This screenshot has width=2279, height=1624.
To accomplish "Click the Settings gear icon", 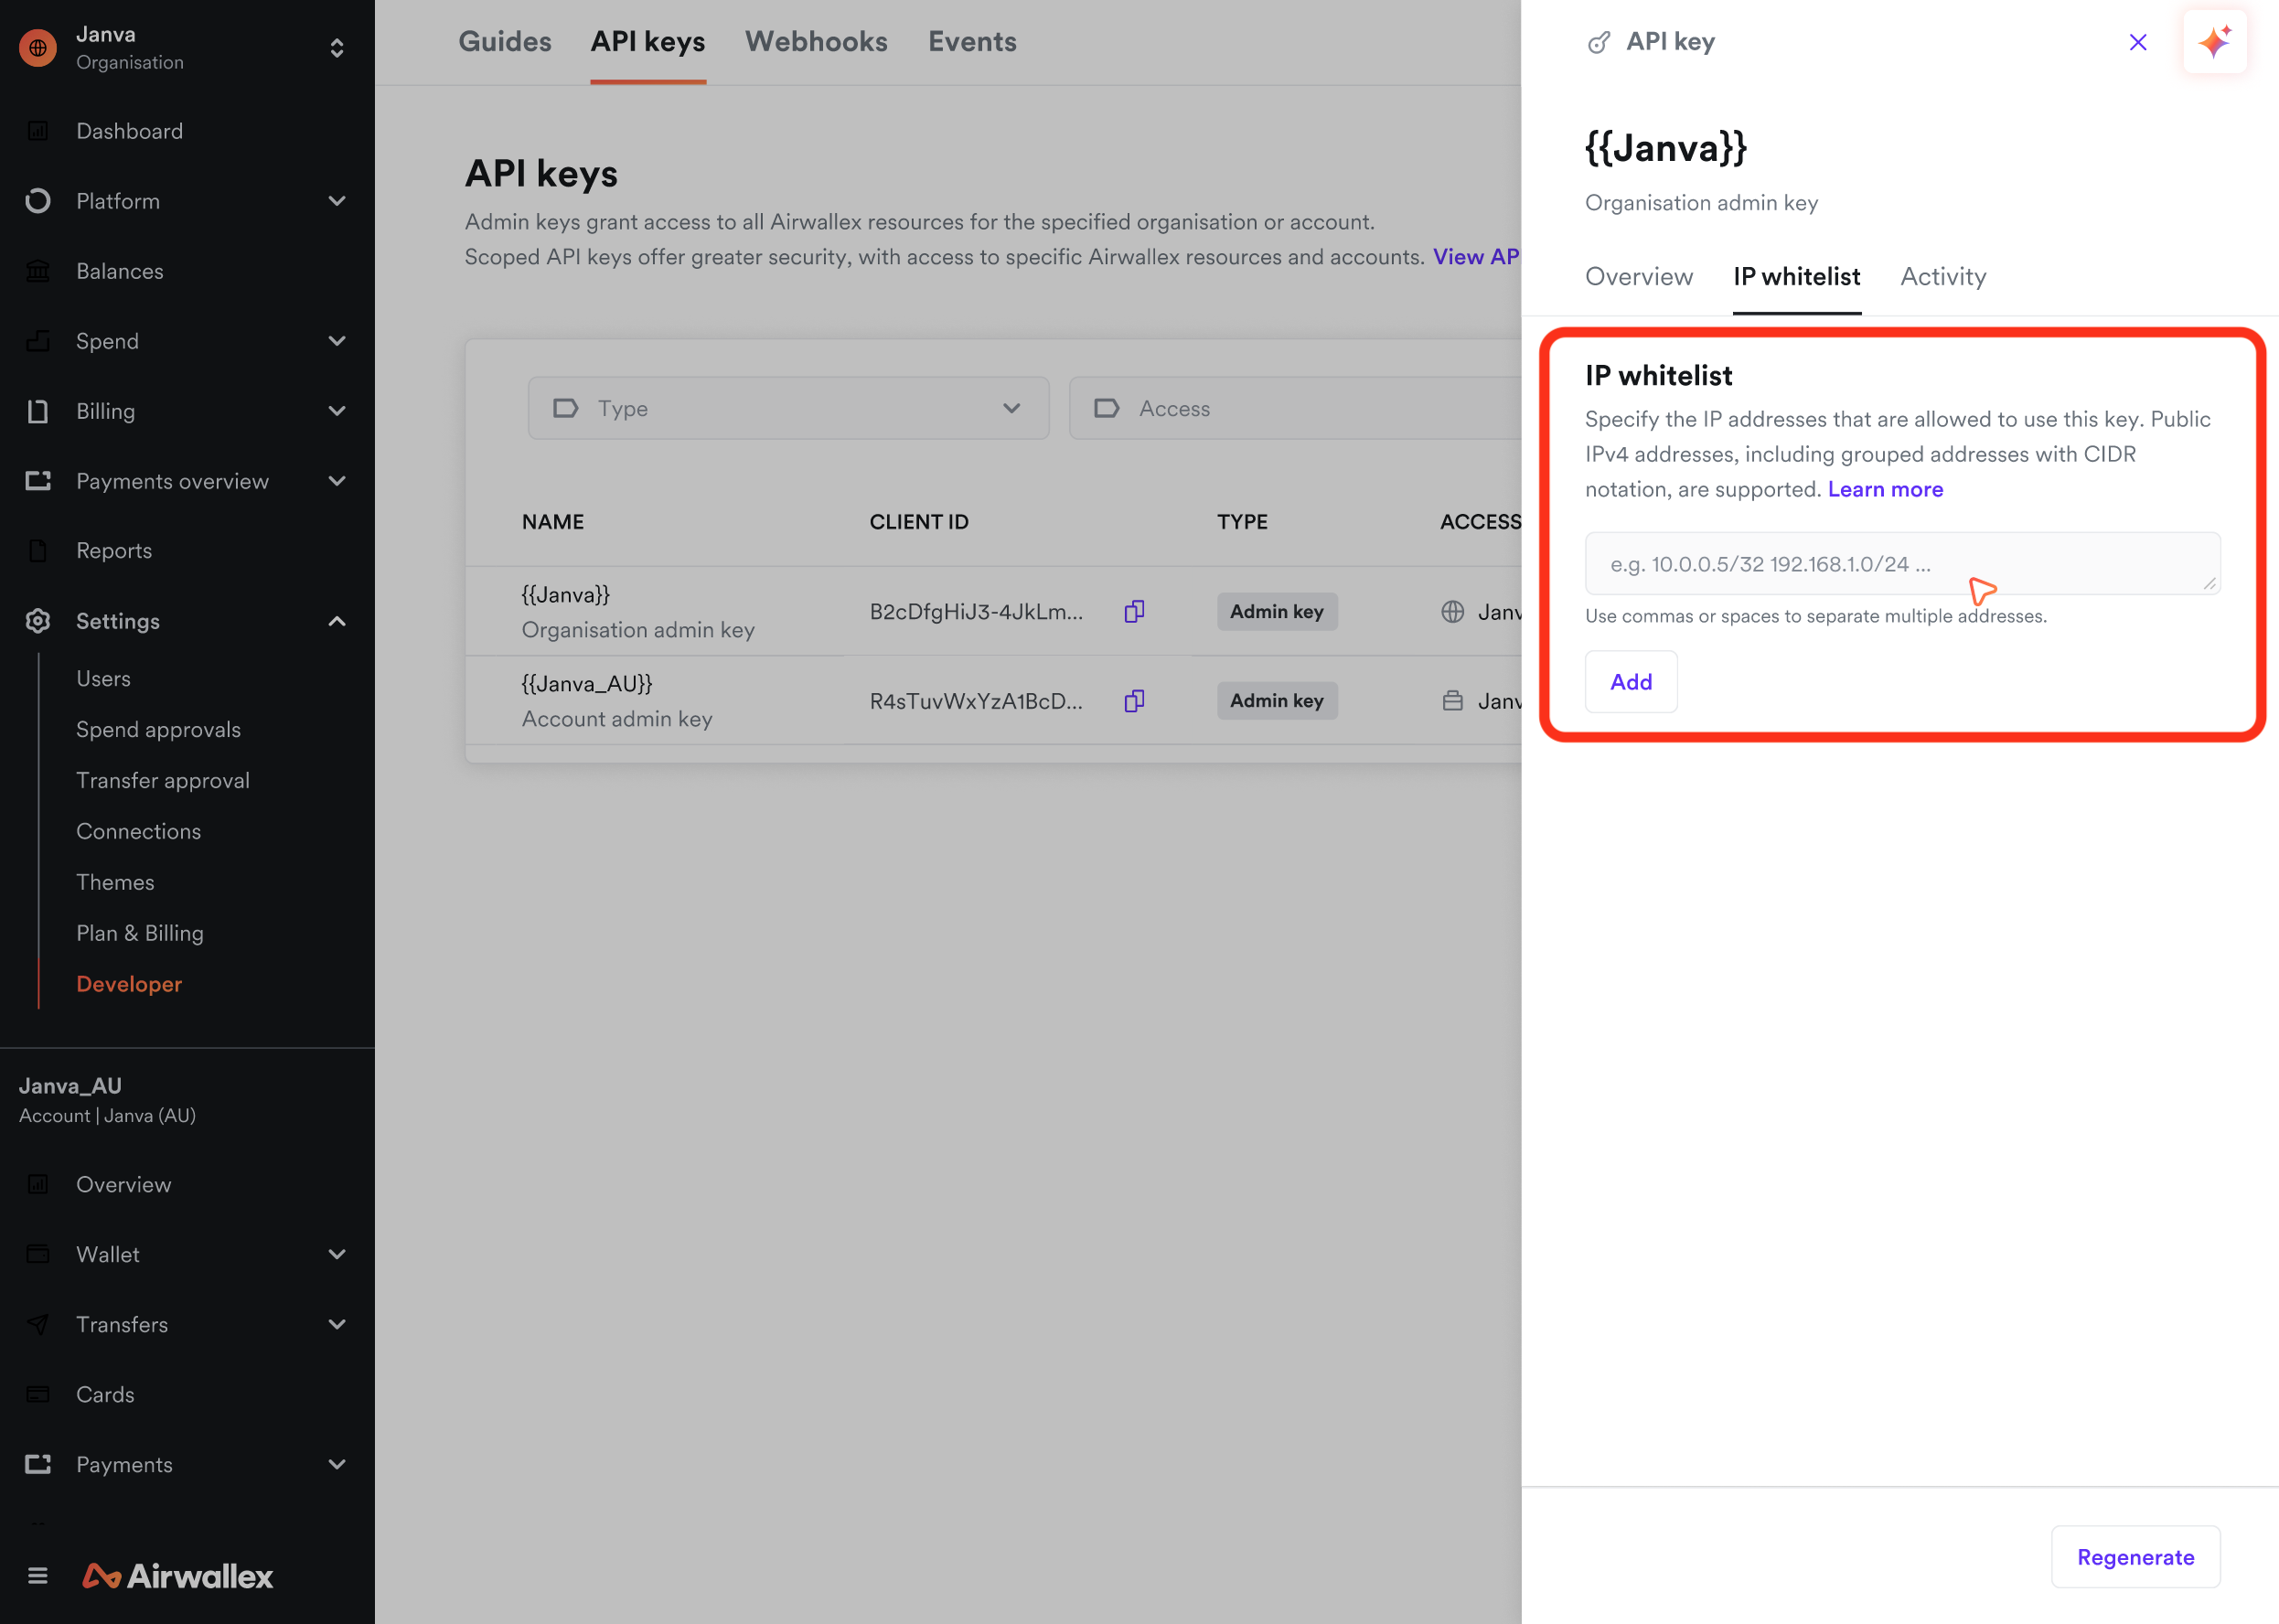I will tap(38, 621).
